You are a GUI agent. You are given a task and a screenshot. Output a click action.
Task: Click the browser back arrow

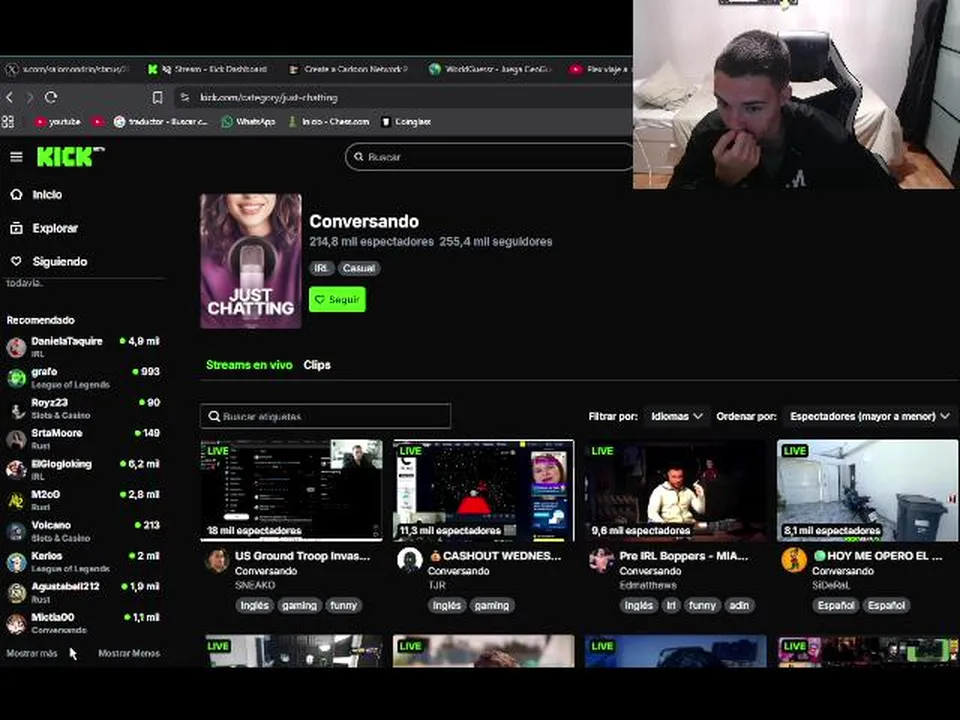coord(10,97)
